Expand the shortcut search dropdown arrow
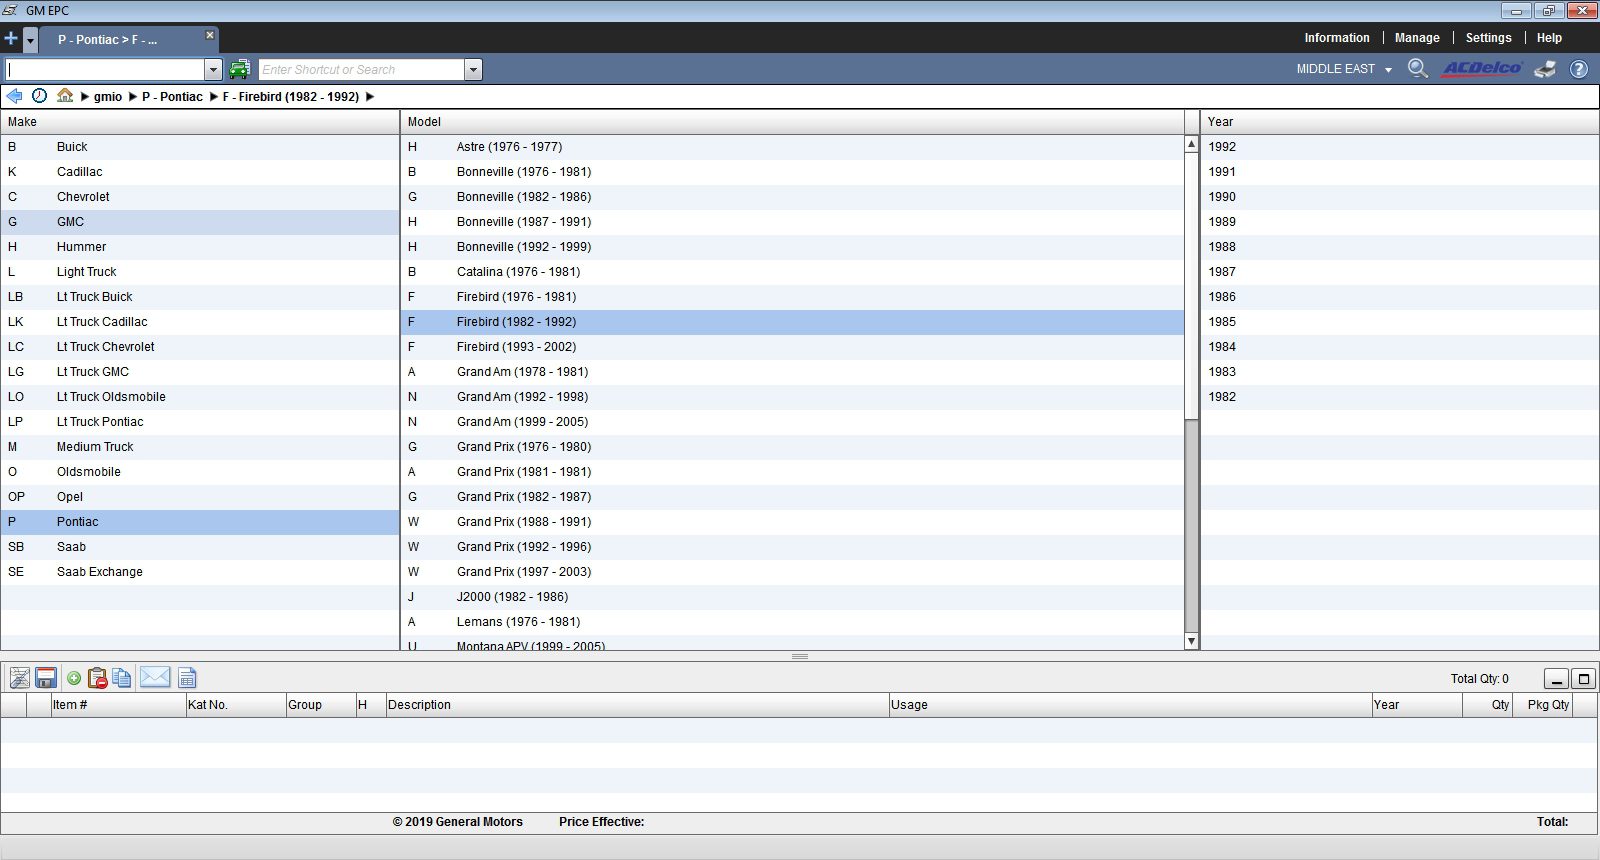 [473, 69]
